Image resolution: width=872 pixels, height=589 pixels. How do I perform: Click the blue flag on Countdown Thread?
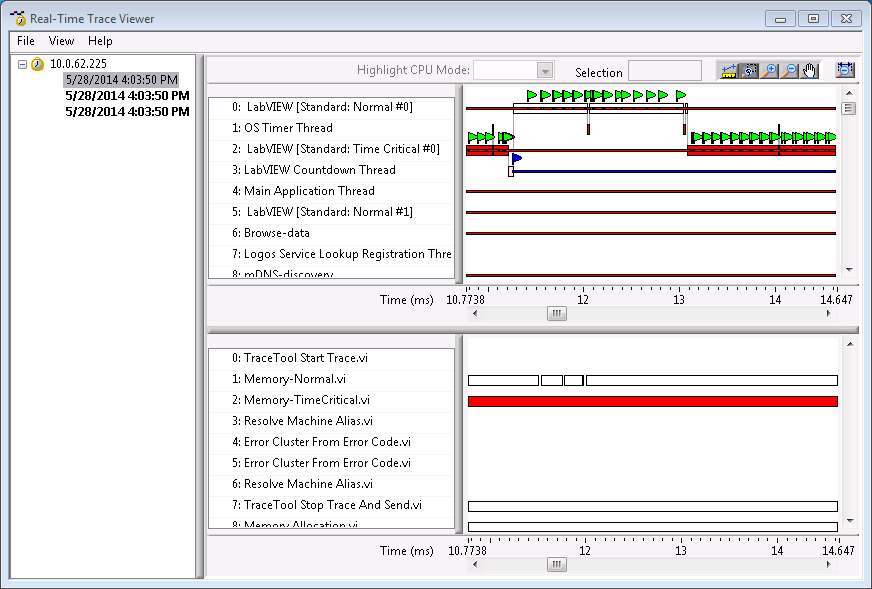pos(516,158)
